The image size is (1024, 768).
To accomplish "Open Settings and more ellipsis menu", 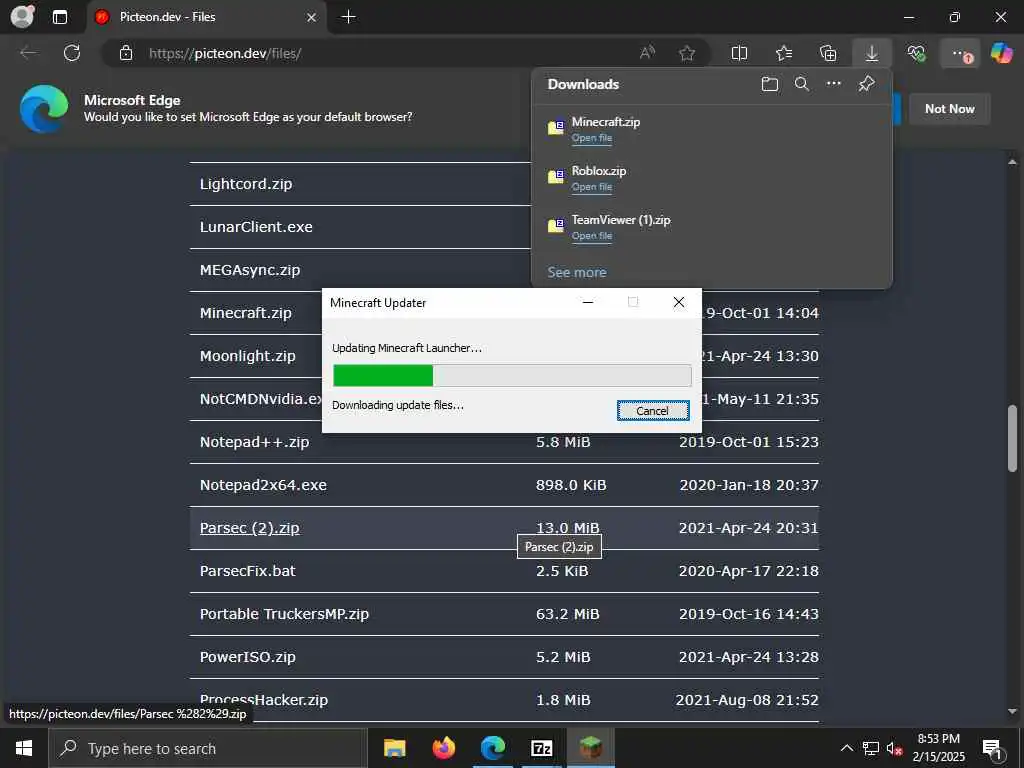I will click(959, 54).
